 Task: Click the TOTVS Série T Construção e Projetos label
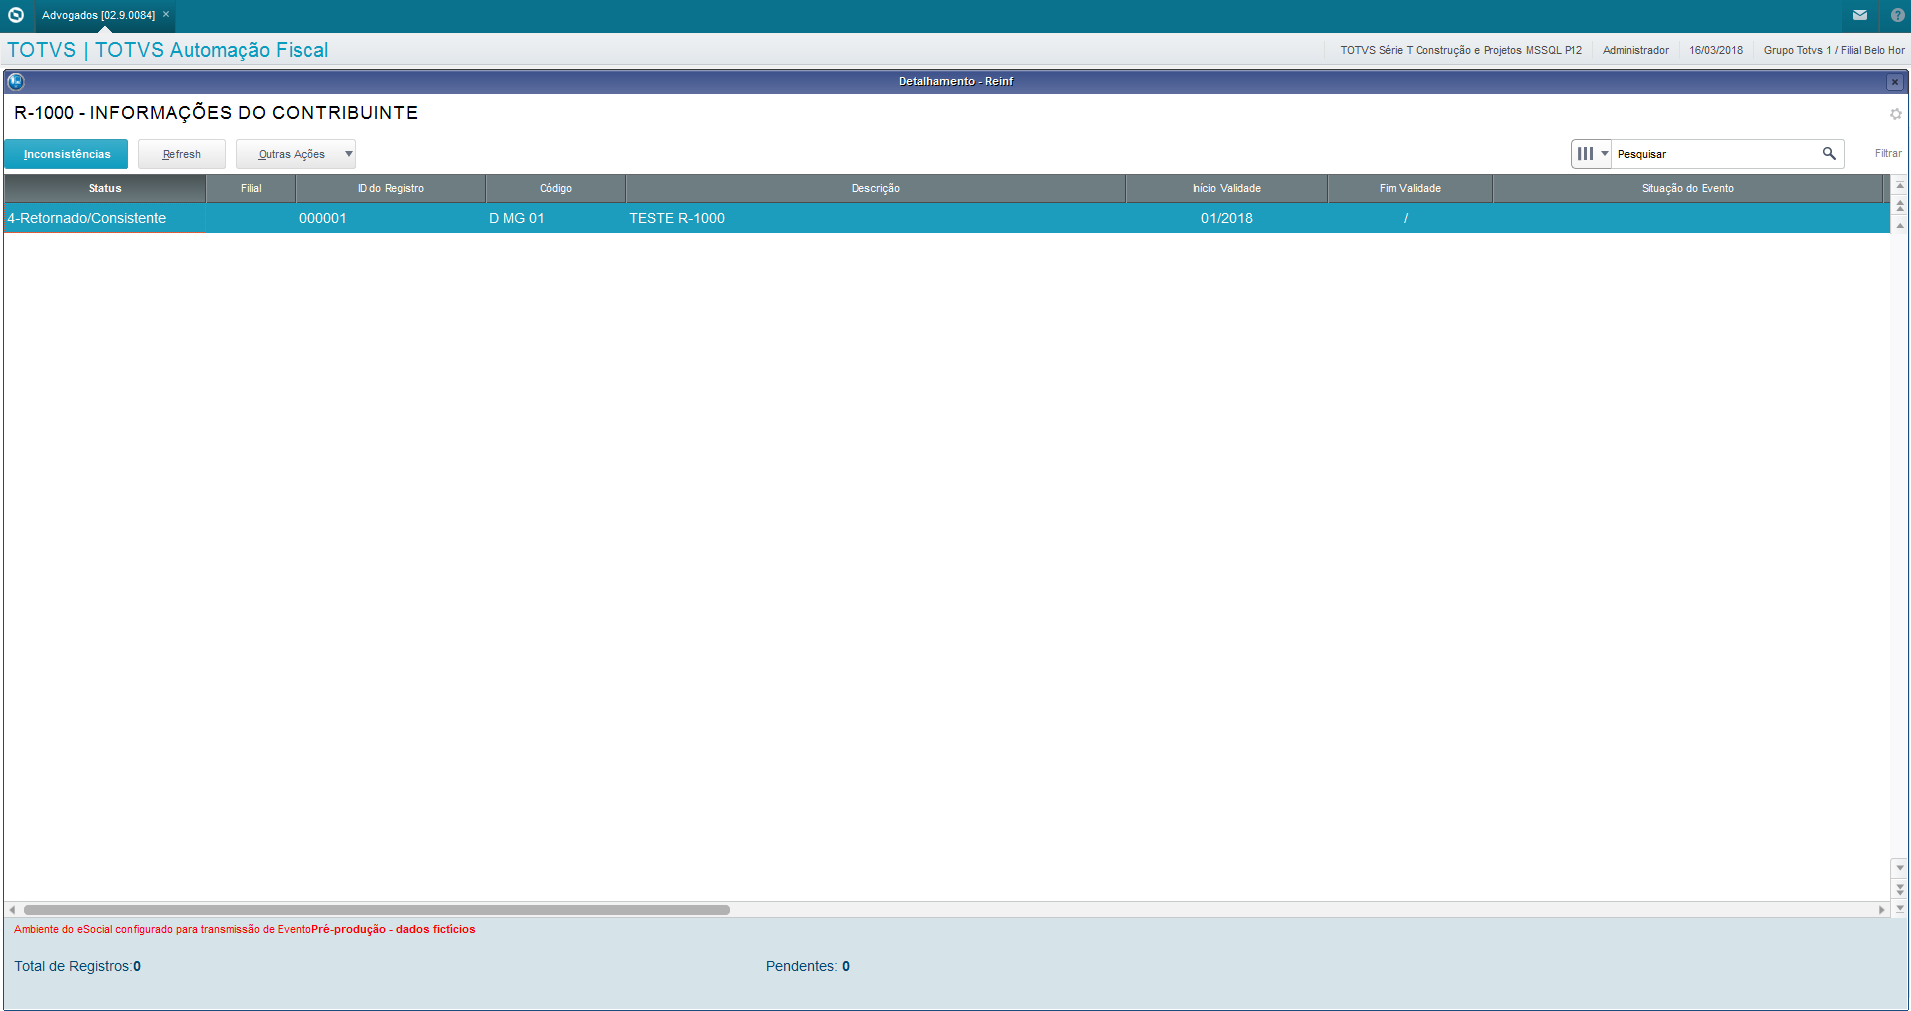[x=1461, y=50]
